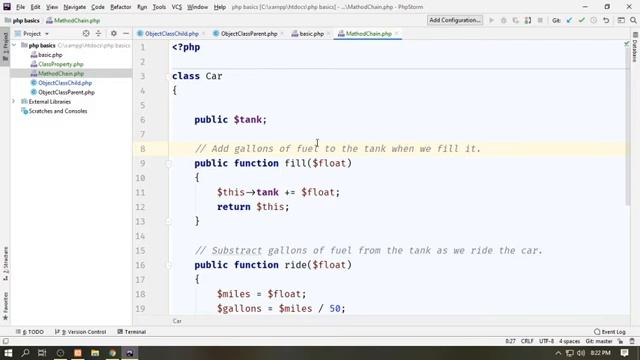Open the Refactor menu
The height and width of the screenshot is (360, 640).
click(x=120, y=7)
